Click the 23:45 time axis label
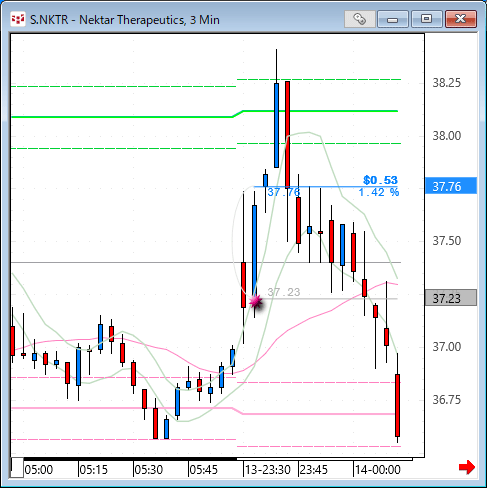487x488 pixels. [x=314, y=470]
